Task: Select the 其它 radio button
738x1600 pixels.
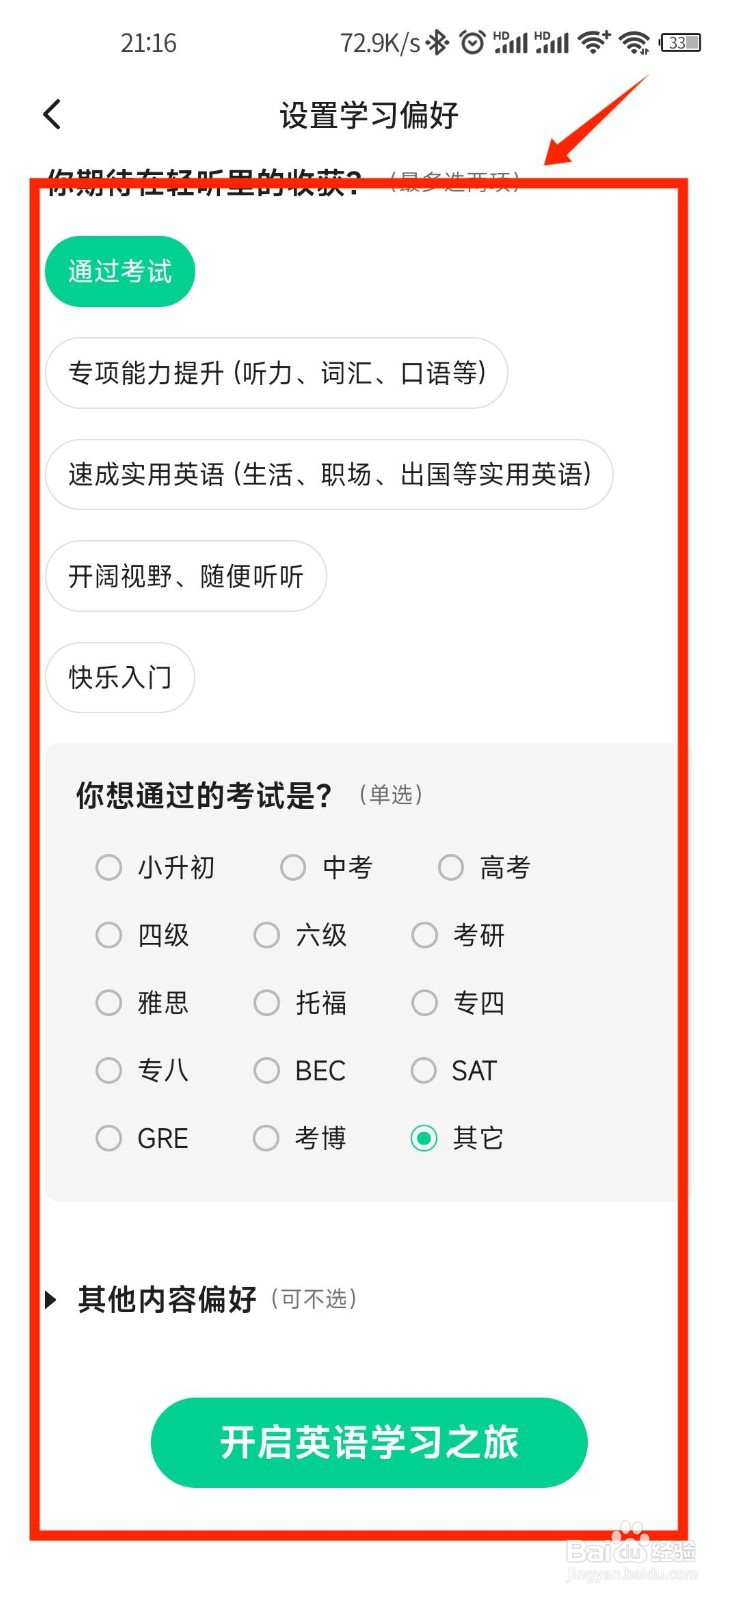Action: tap(425, 1138)
